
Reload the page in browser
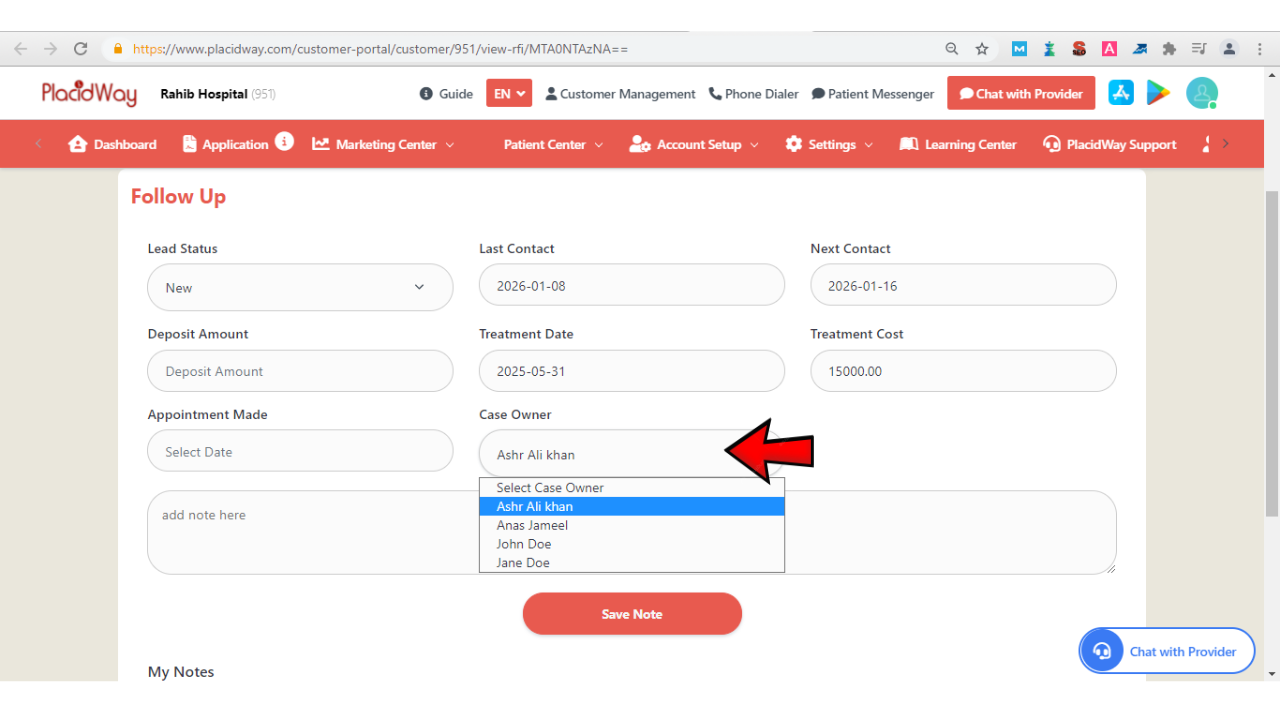pyautogui.click(x=81, y=49)
